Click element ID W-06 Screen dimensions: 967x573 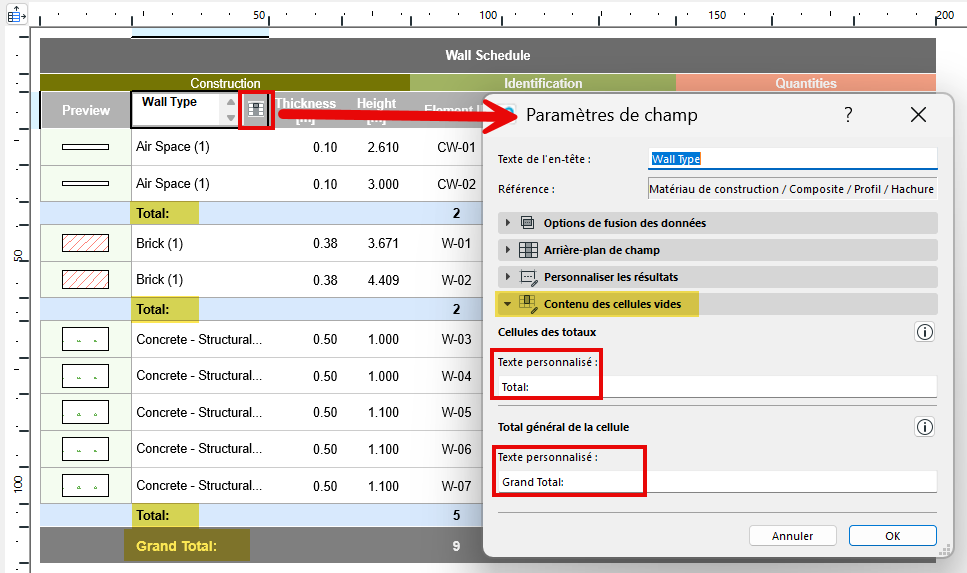point(456,450)
